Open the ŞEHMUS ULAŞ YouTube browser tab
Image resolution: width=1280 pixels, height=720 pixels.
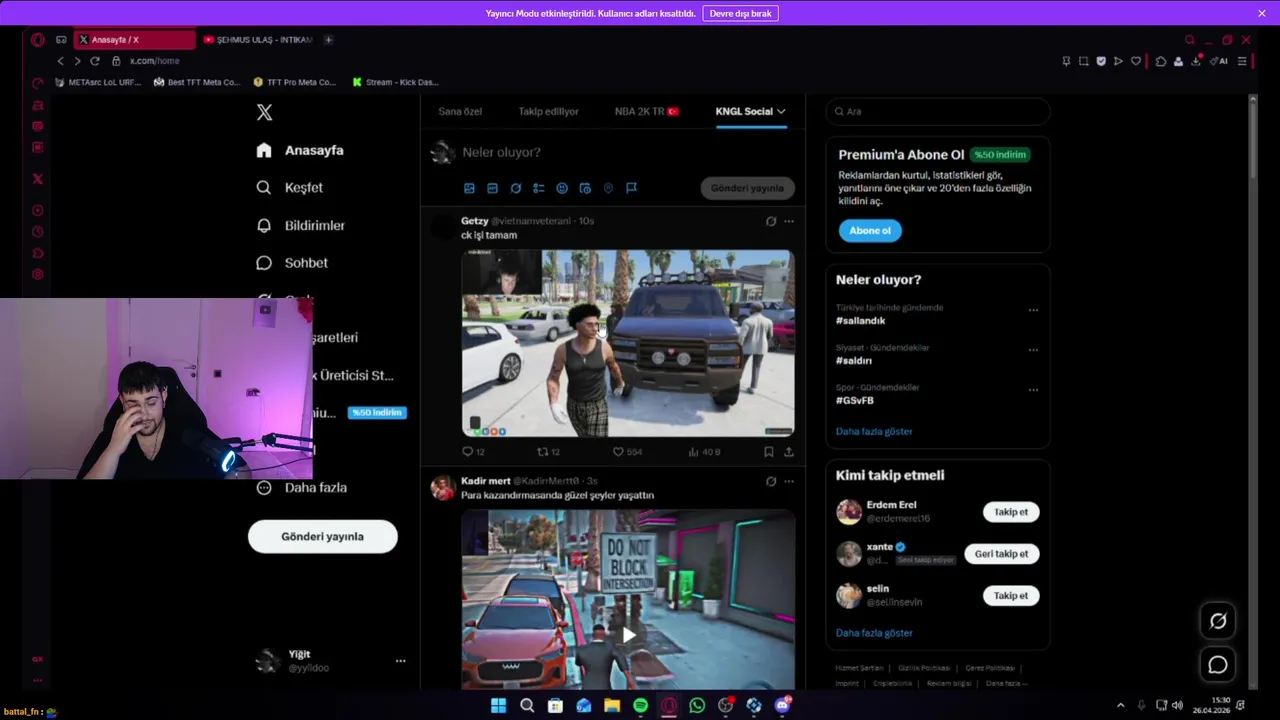click(258, 40)
